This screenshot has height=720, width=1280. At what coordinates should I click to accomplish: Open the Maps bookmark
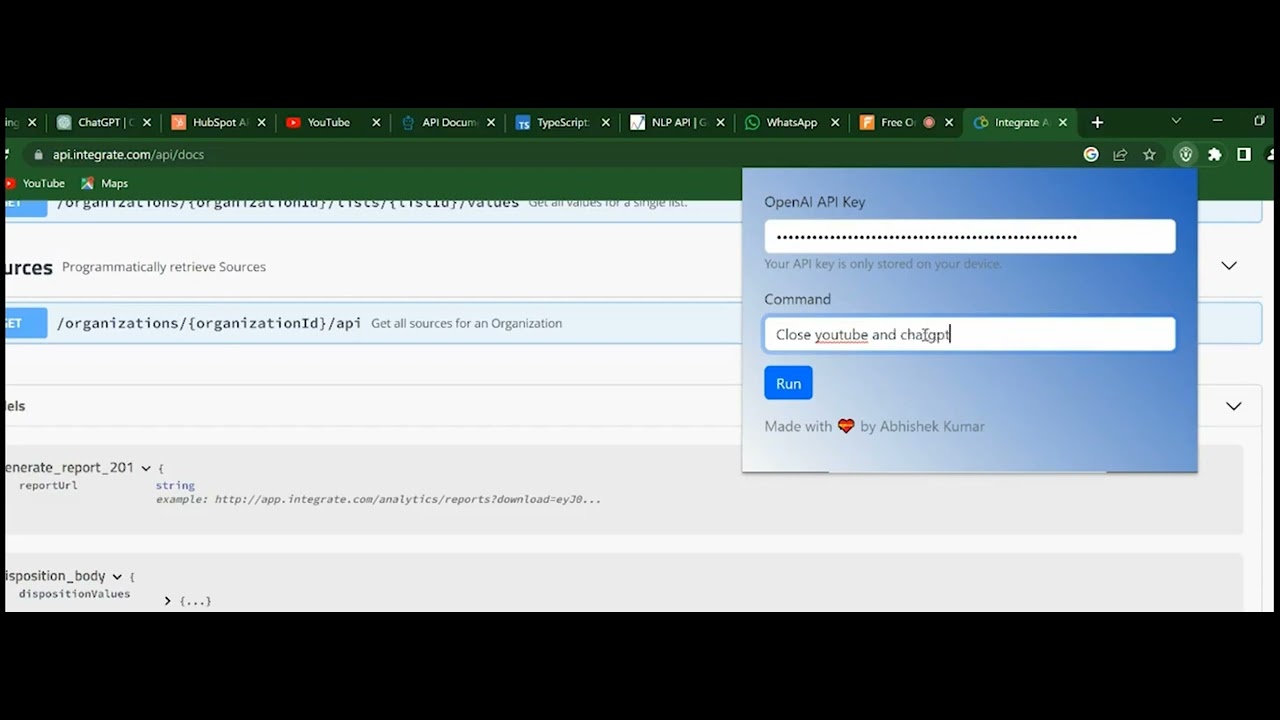click(x=105, y=183)
